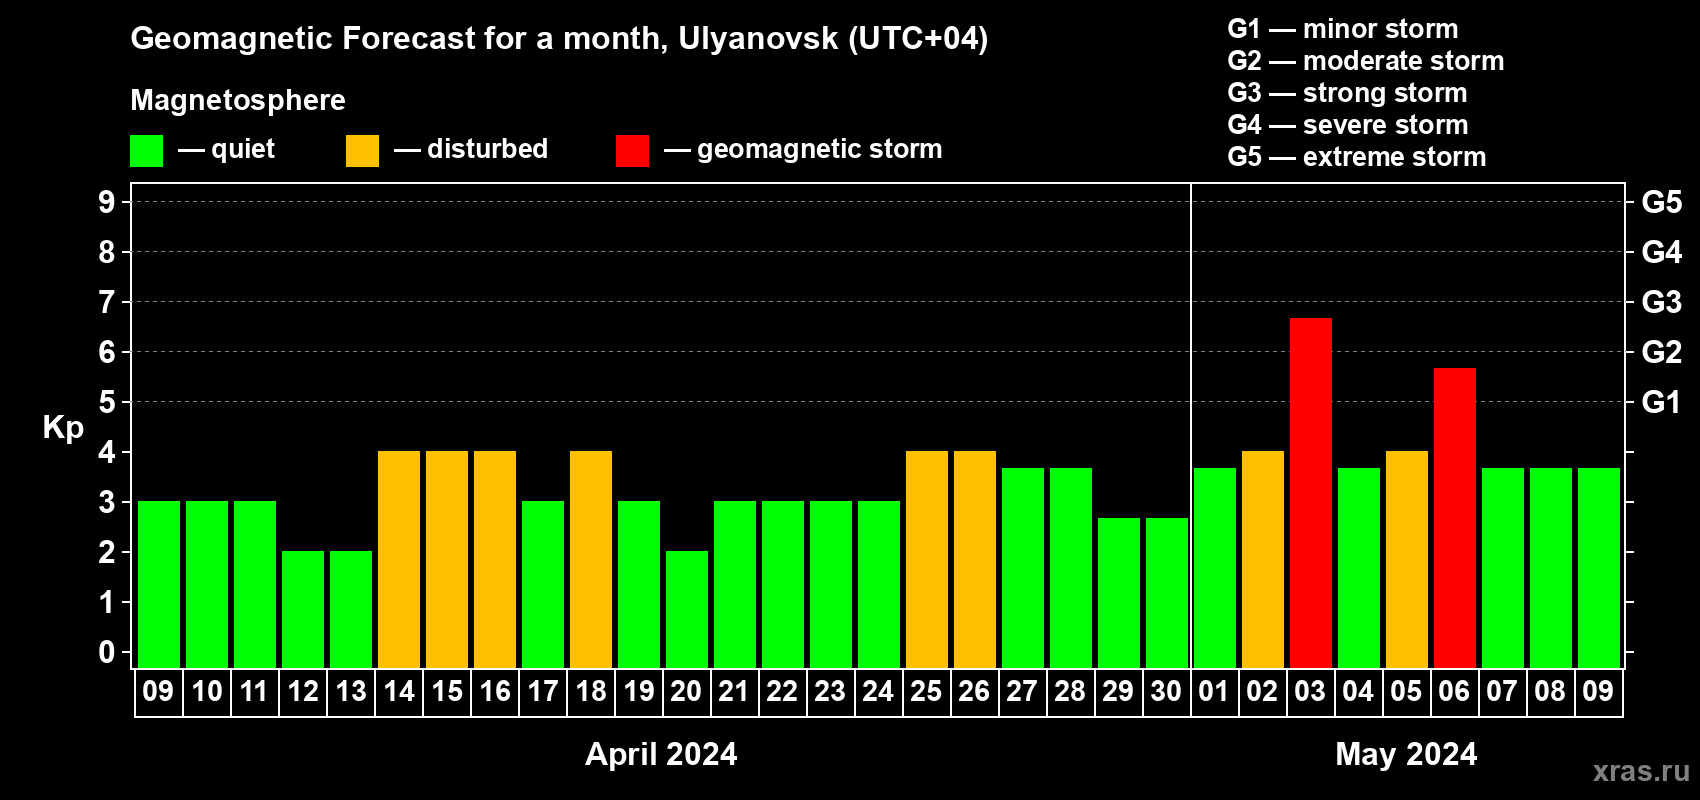This screenshot has height=800, width=1700.
Task: Select the green bar for April 29
Action: 1119,593
